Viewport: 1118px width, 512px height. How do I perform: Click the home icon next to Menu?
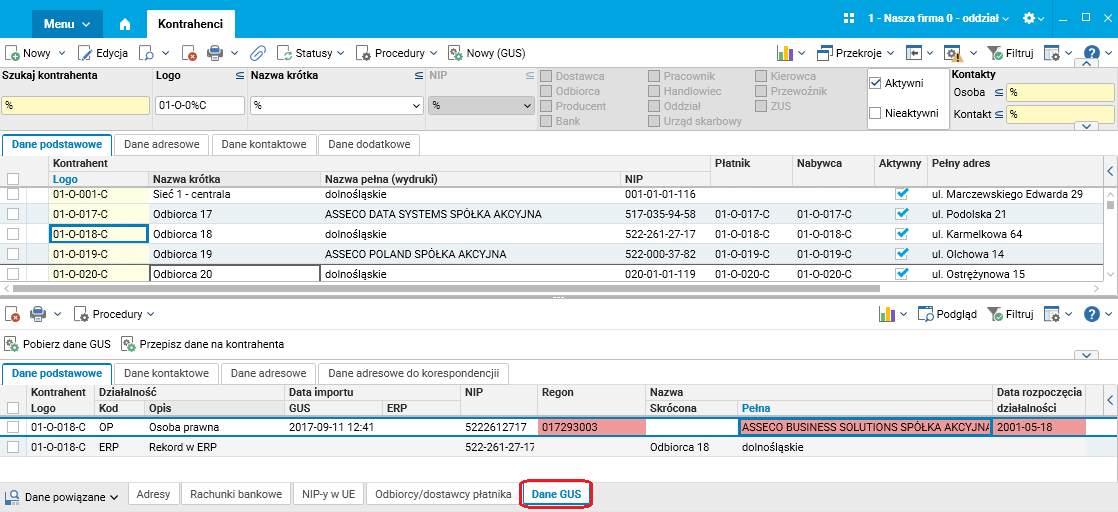[125, 22]
